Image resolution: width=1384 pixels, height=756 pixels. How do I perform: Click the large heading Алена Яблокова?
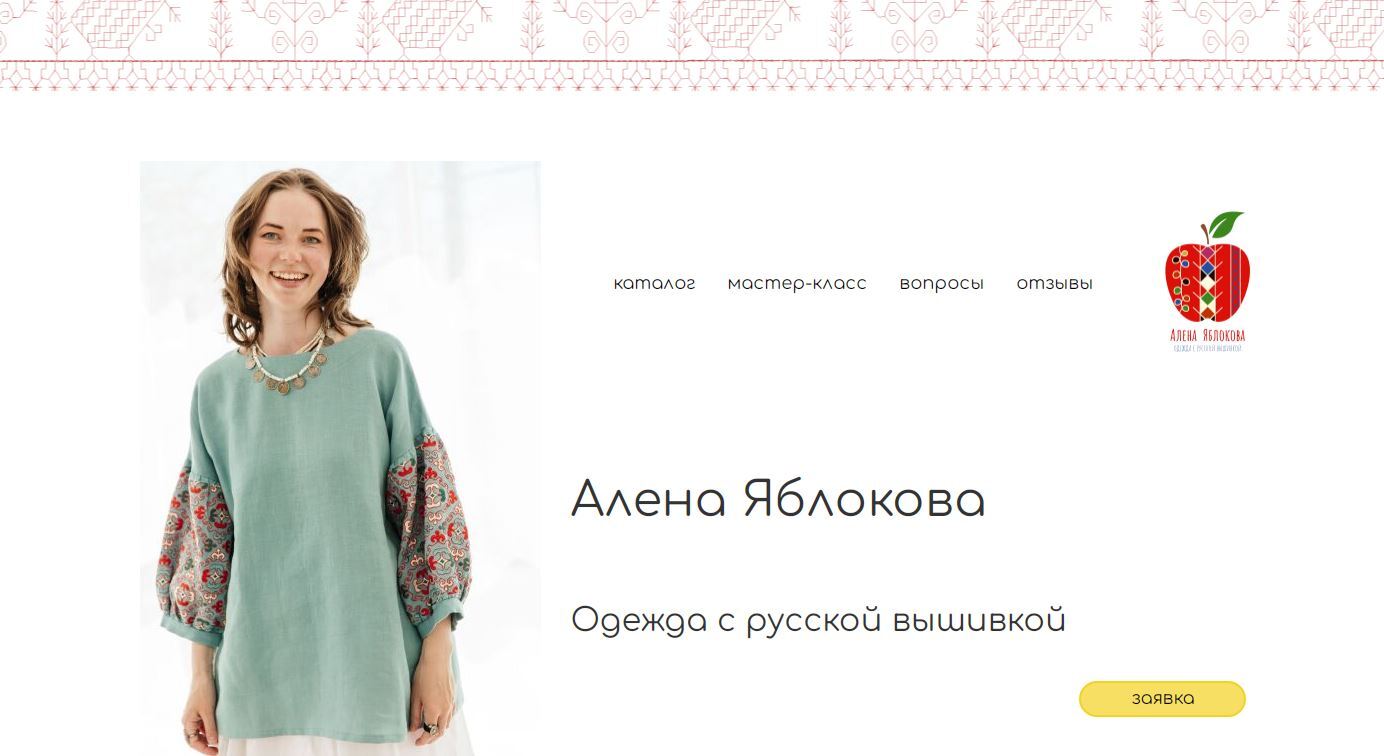coord(778,500)
